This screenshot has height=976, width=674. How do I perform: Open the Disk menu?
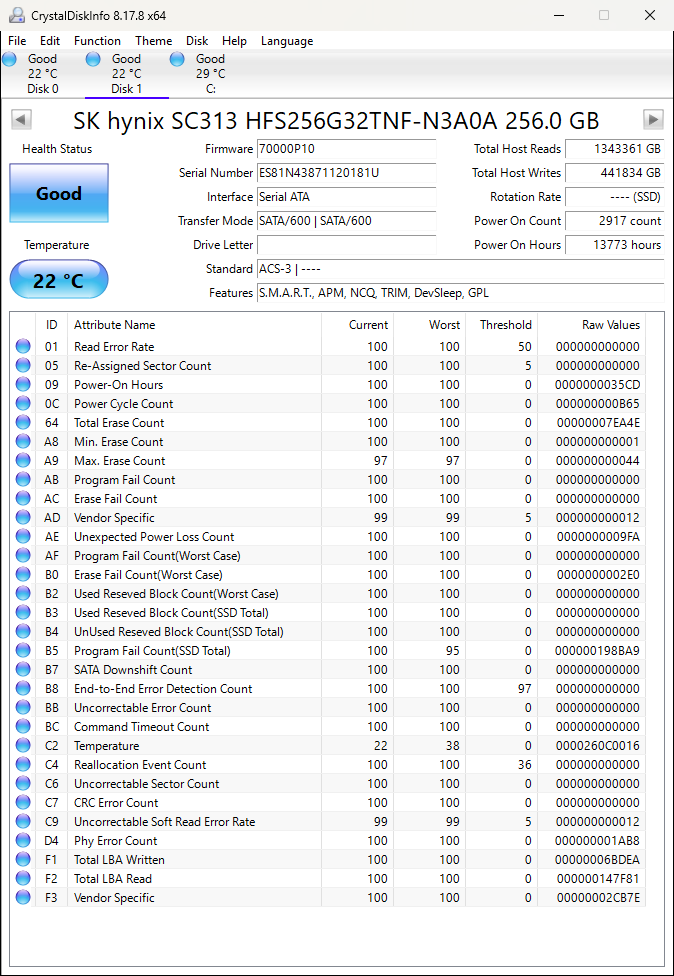(197, 41)
